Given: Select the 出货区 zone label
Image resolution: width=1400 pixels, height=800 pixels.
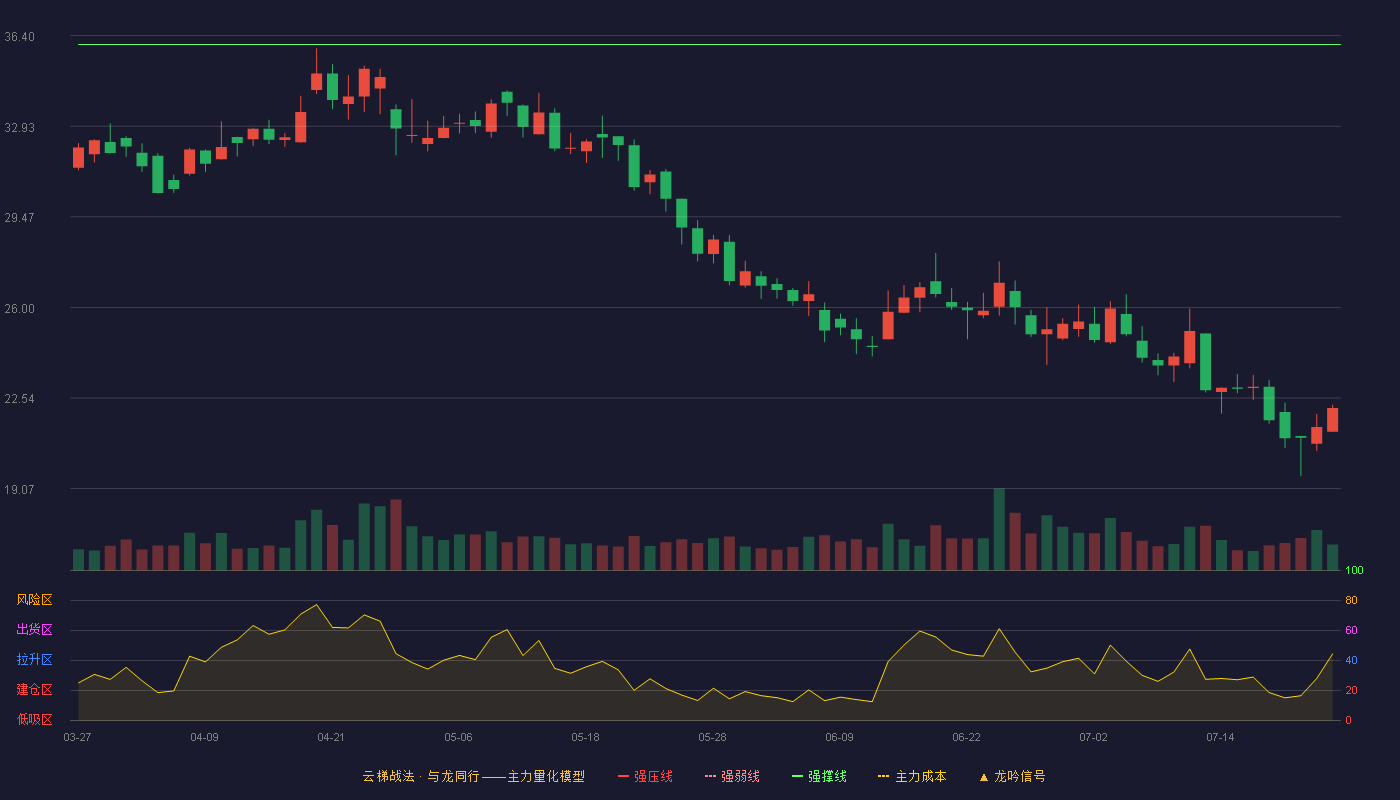Looking at the screenshot, I should [34, 630].
